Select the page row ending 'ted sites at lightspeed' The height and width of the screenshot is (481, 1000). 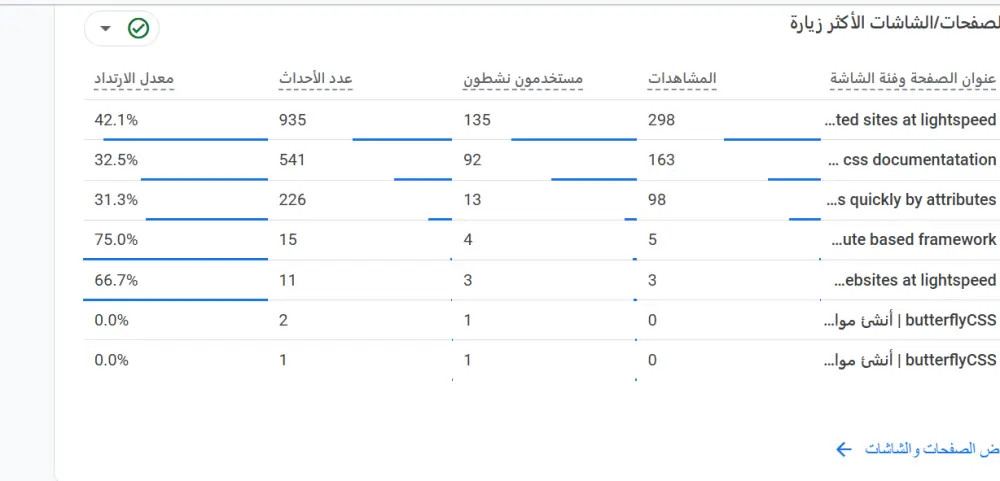pos(911,120)
